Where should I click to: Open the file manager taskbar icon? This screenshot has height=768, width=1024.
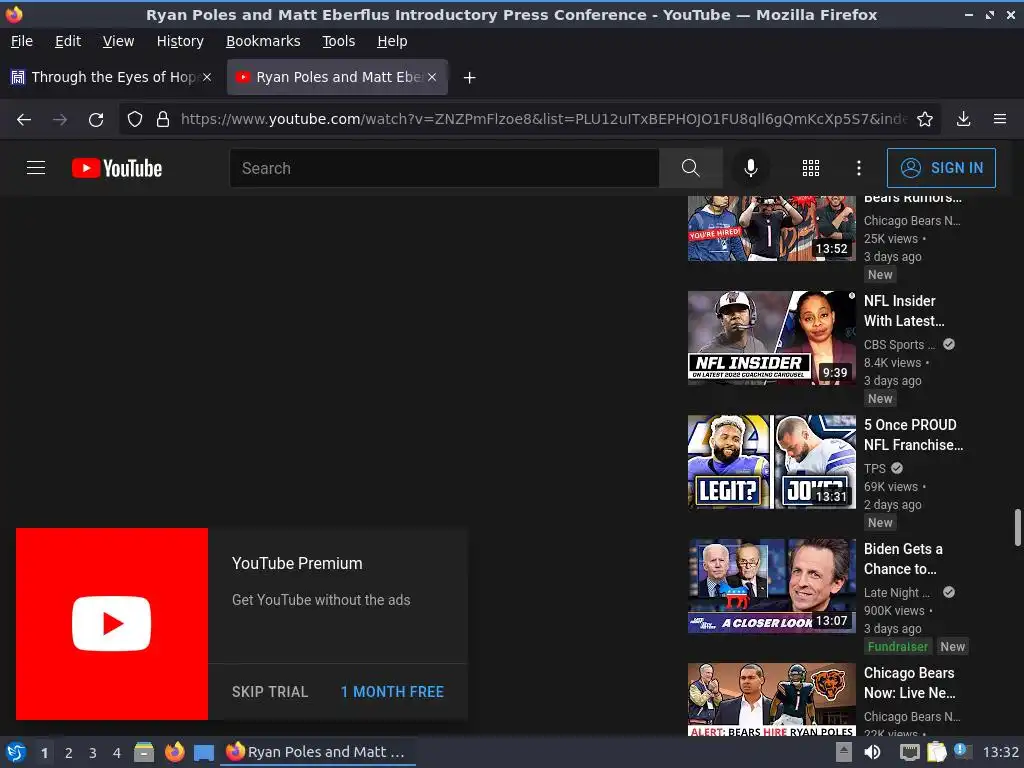click(144, 752)
